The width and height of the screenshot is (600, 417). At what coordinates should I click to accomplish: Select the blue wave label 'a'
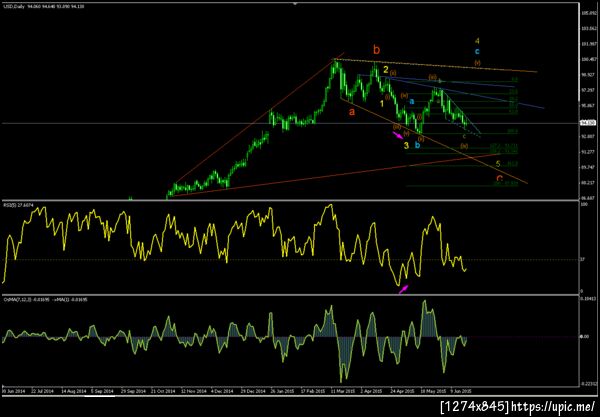click(412, 102)
